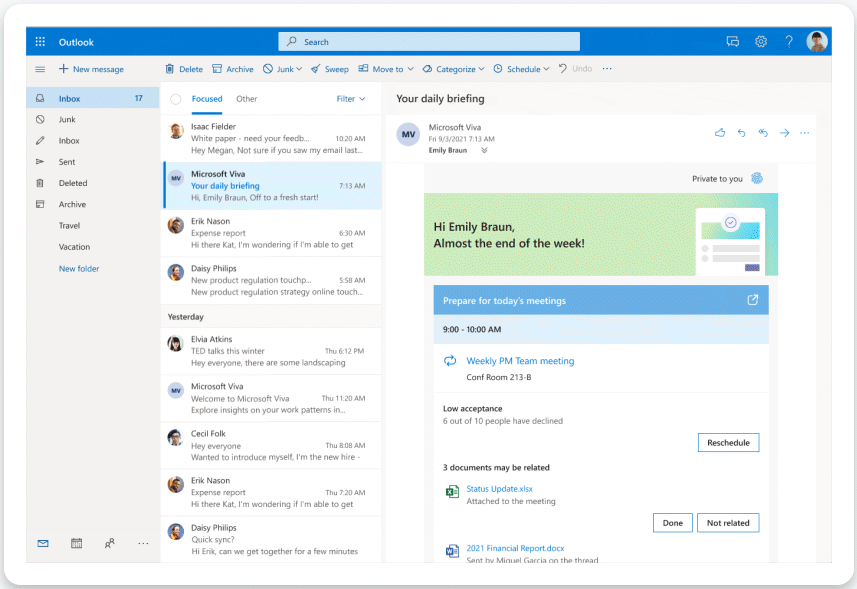
Task: Open the Filter dropdown
Action: coord(351,99)
